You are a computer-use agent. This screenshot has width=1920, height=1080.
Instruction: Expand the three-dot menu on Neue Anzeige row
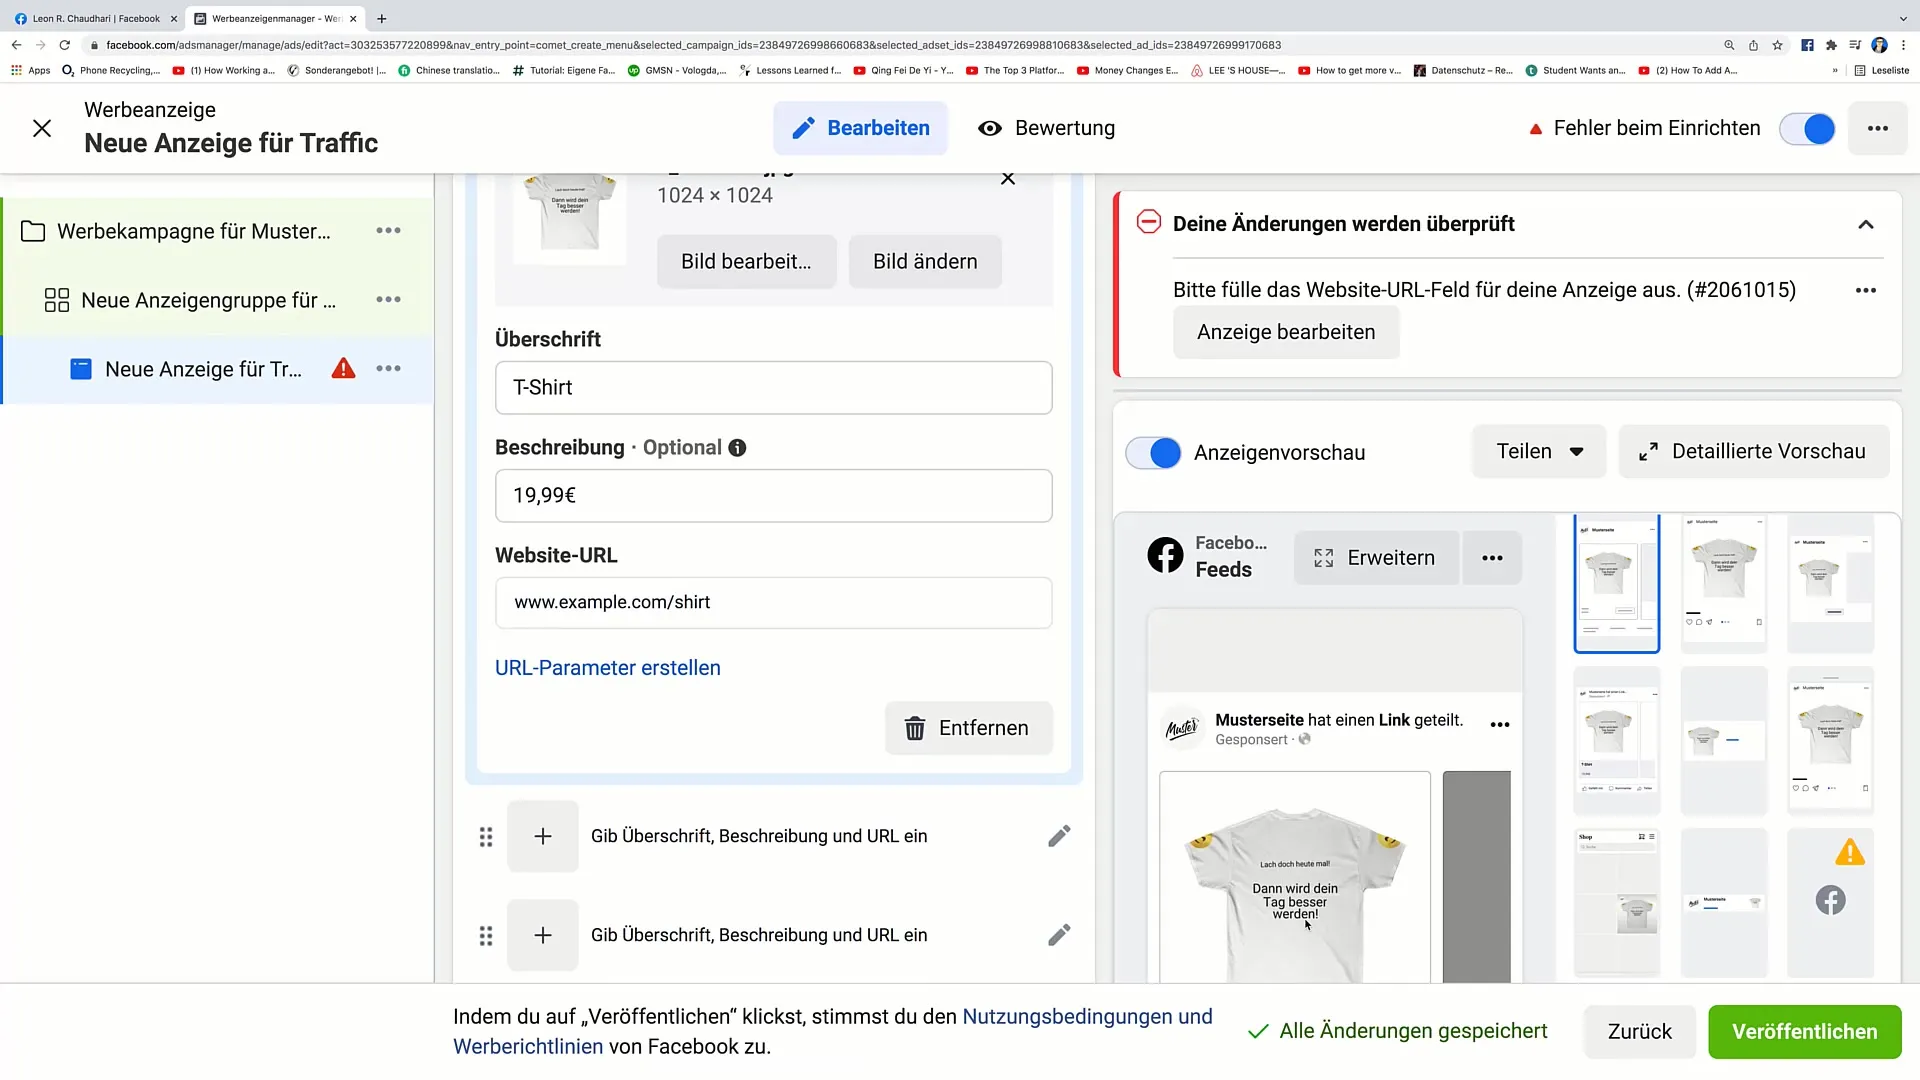pos(390,369)
